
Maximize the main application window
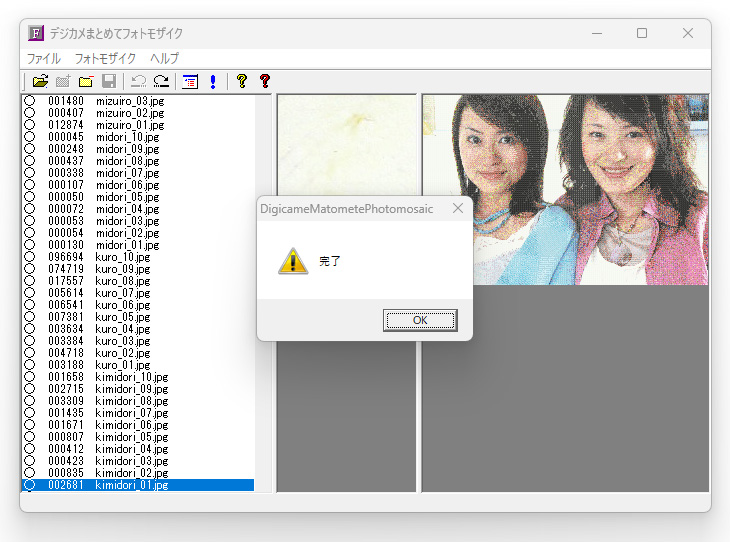click(642, 34)
